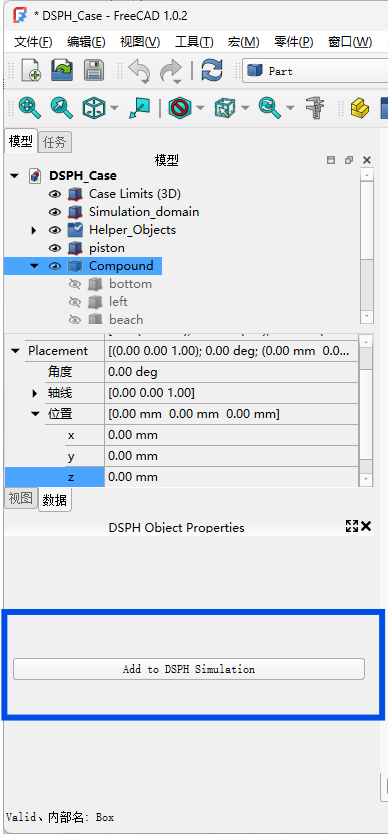The width and height of the screenshot is (388, 834).
Task: Click the Helper_Objects group icon
Action: coord(75,230)
